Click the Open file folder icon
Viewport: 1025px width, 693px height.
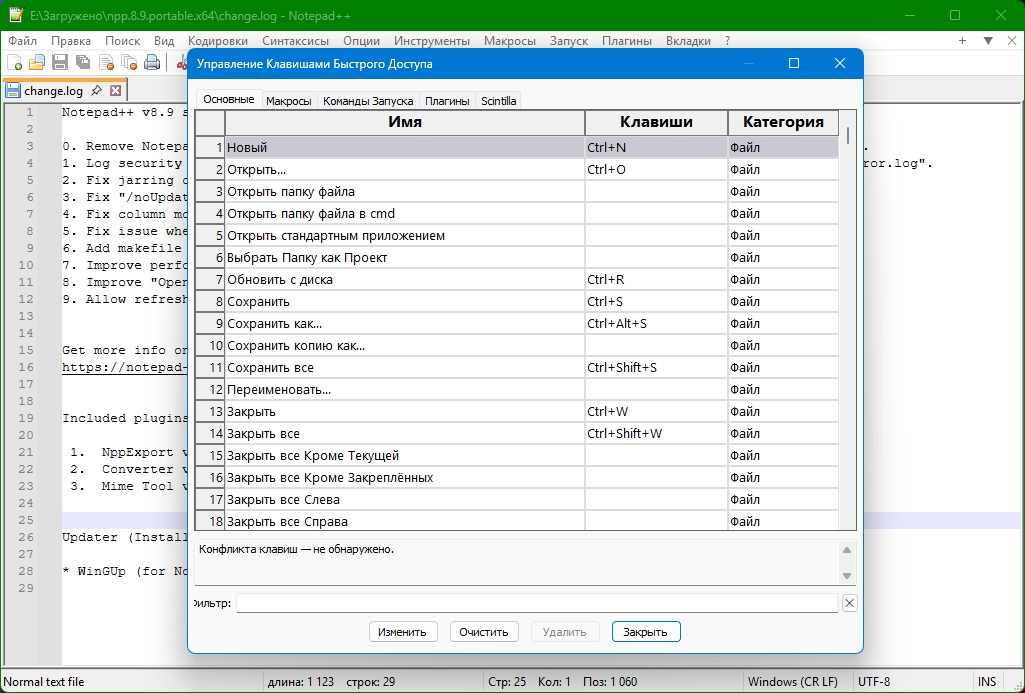coord(37,63)
